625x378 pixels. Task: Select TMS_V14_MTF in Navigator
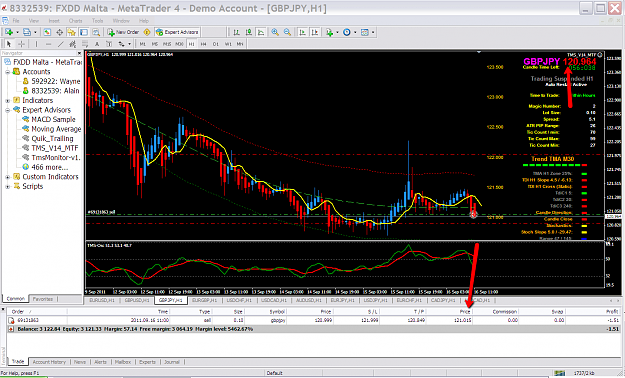55,148
